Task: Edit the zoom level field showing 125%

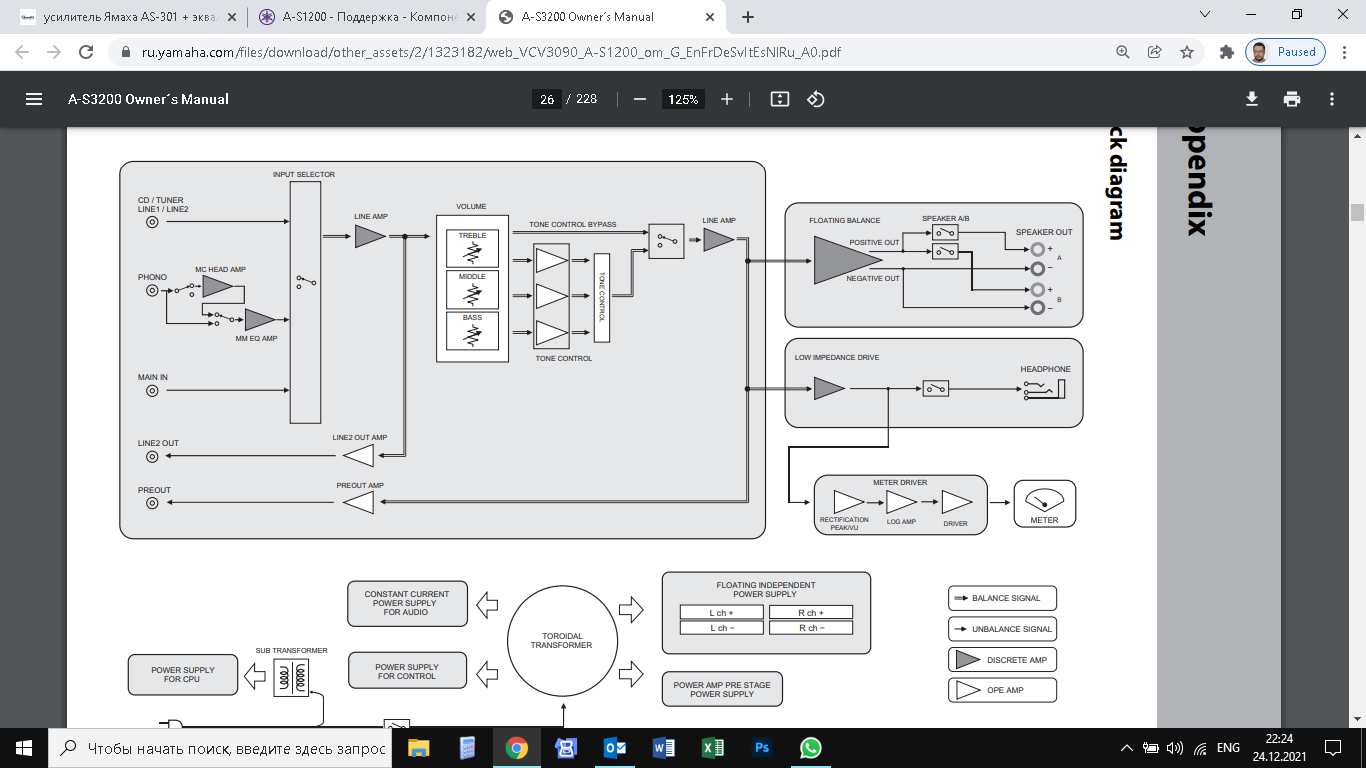Action: tap(683, 99)
